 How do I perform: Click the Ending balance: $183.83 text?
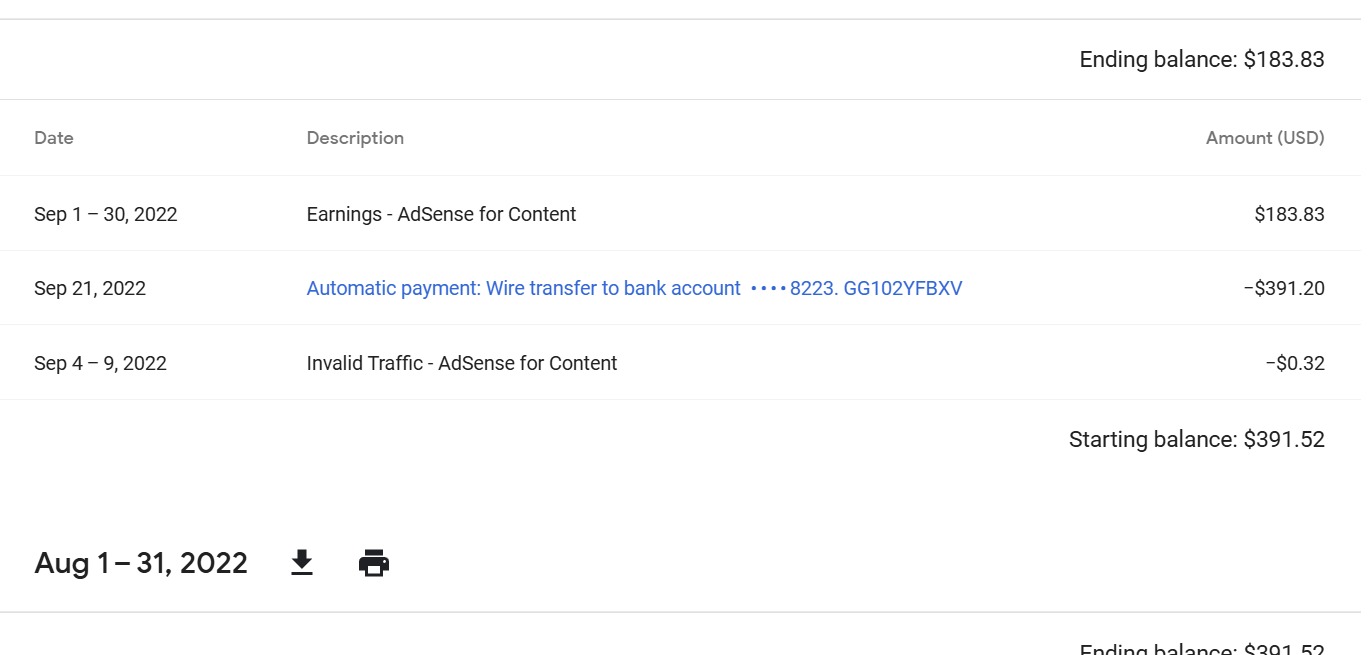[1202, 59]
